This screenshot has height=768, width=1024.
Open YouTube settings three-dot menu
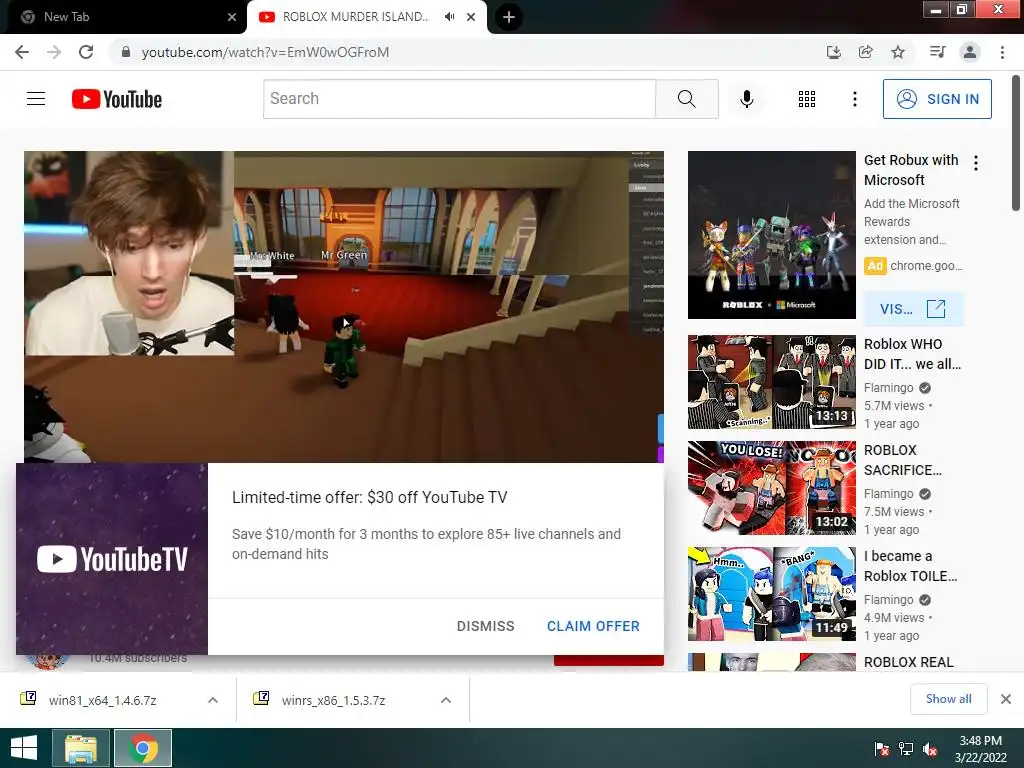(x=854, y=99)
